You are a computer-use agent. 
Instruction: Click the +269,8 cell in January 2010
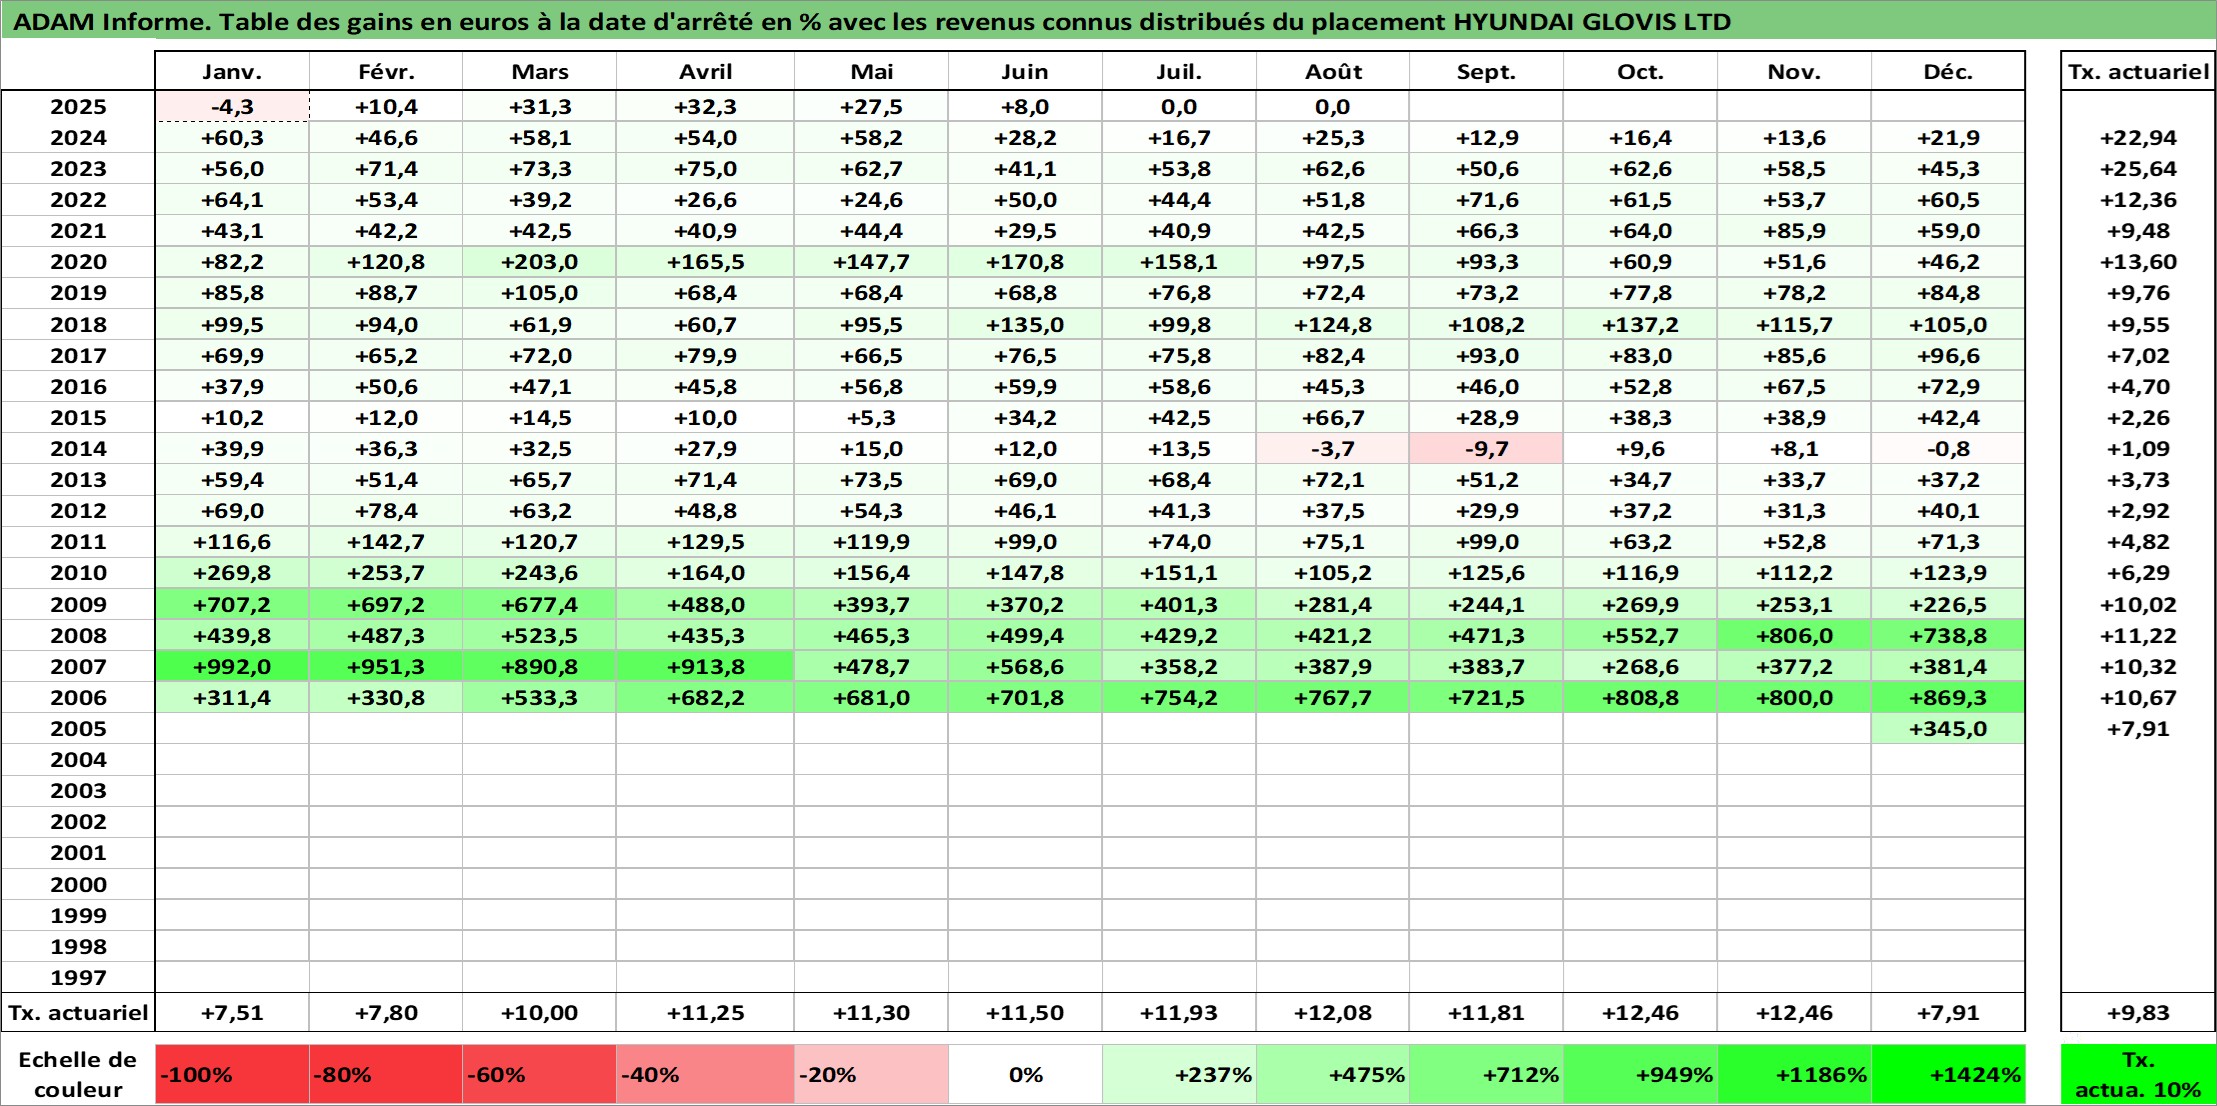(232, 573)
